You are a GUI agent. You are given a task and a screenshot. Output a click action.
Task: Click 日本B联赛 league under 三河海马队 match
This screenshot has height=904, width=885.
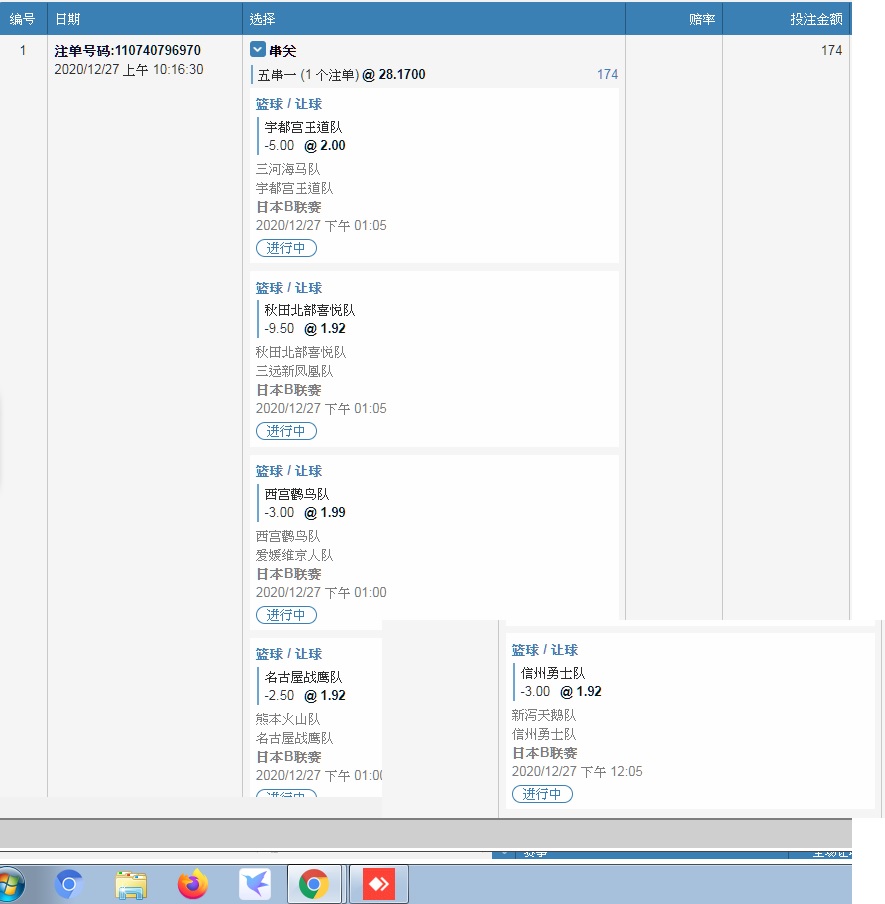(288, 207)
